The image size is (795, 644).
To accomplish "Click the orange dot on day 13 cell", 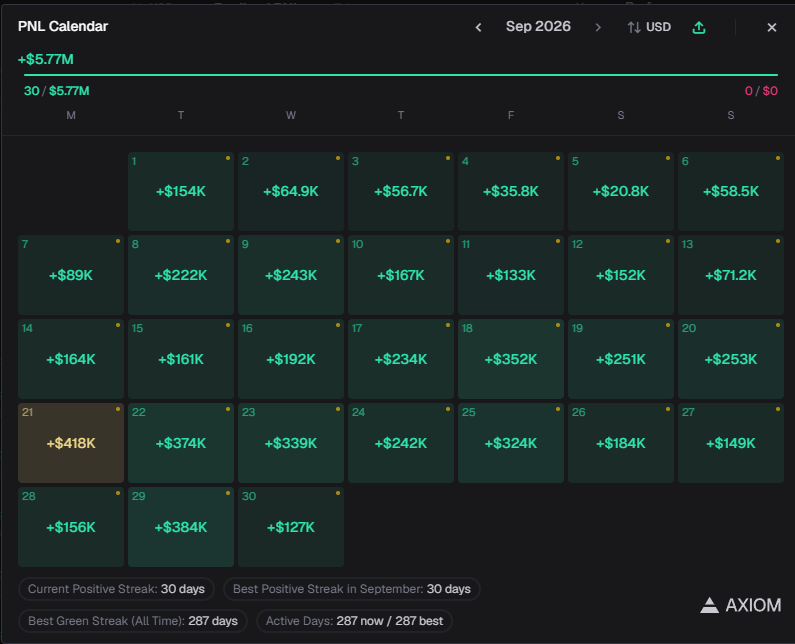I will (778, 241).
